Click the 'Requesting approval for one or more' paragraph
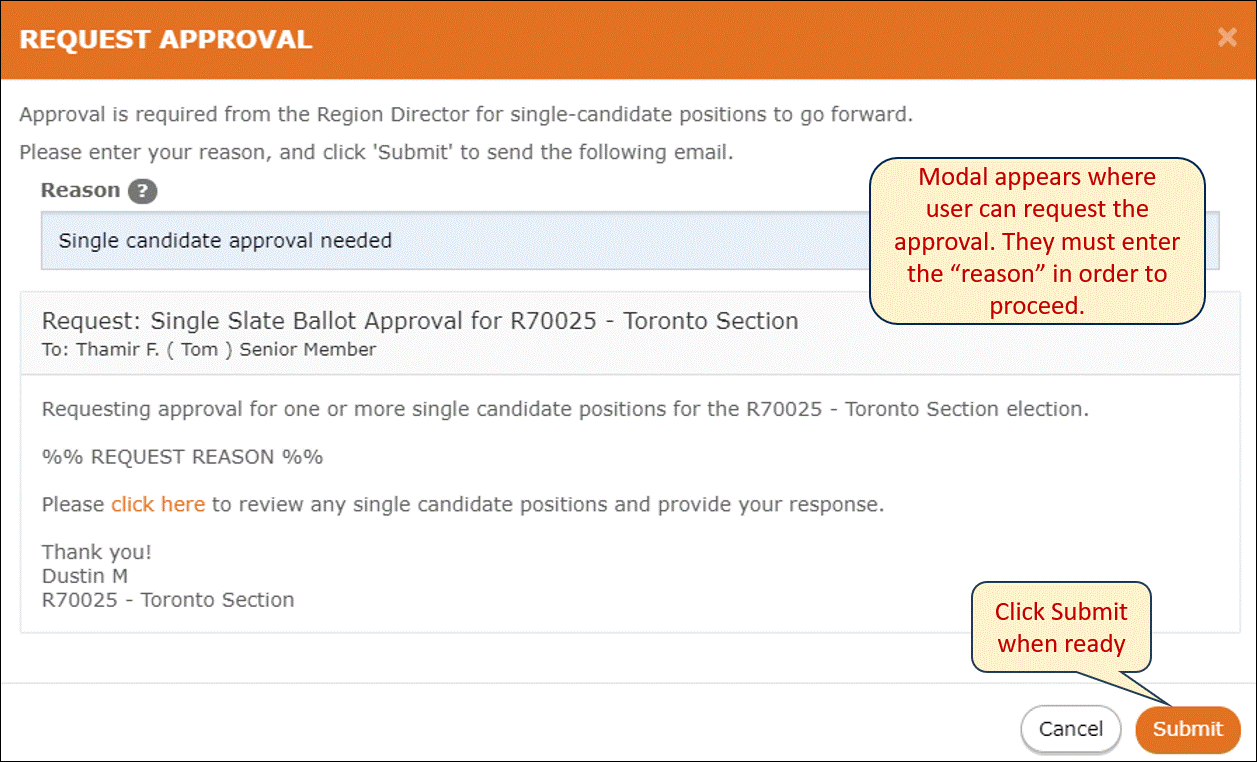 [x=565, y=409]
